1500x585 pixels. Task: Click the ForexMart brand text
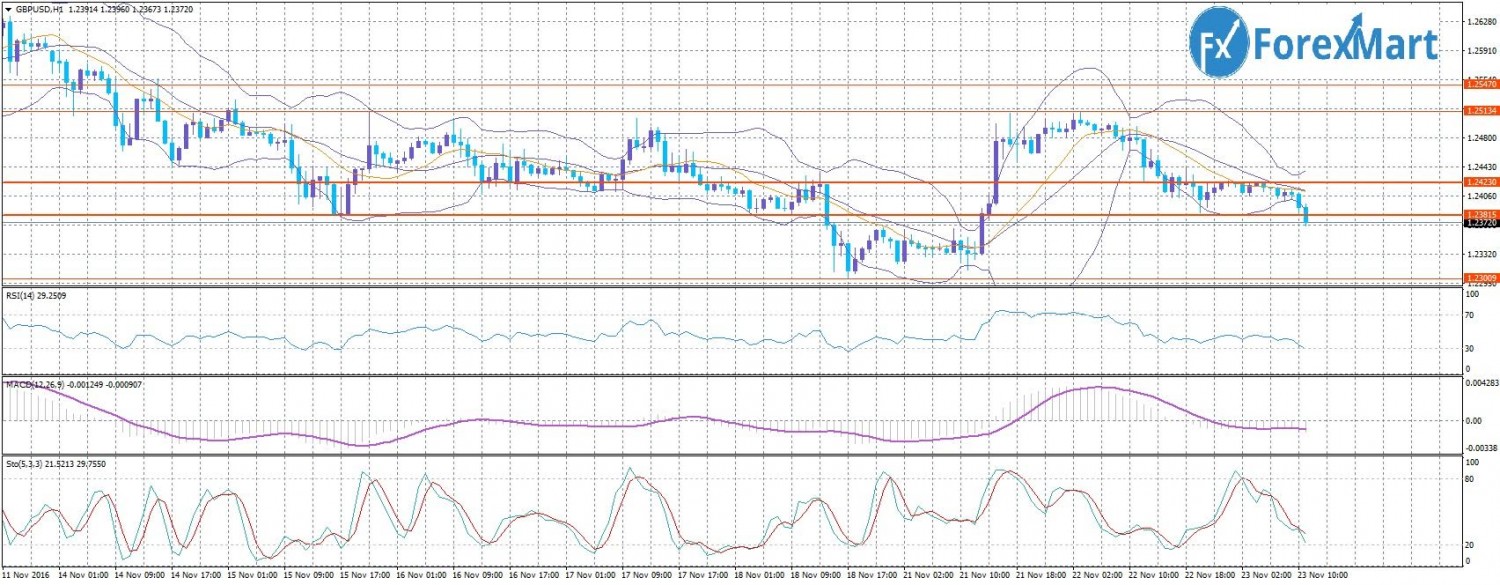click(x=1346, y=46)
